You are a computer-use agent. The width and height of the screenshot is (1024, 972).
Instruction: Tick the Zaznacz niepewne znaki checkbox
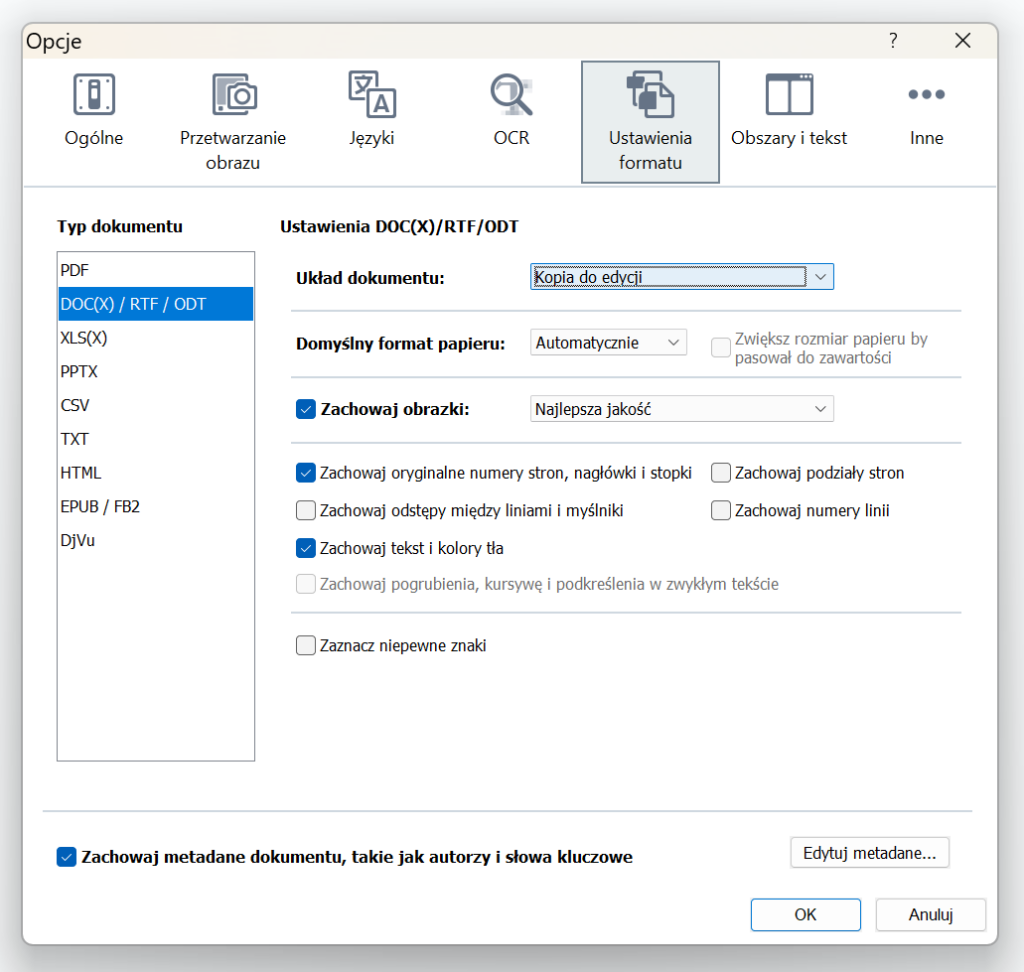point(306,646)
